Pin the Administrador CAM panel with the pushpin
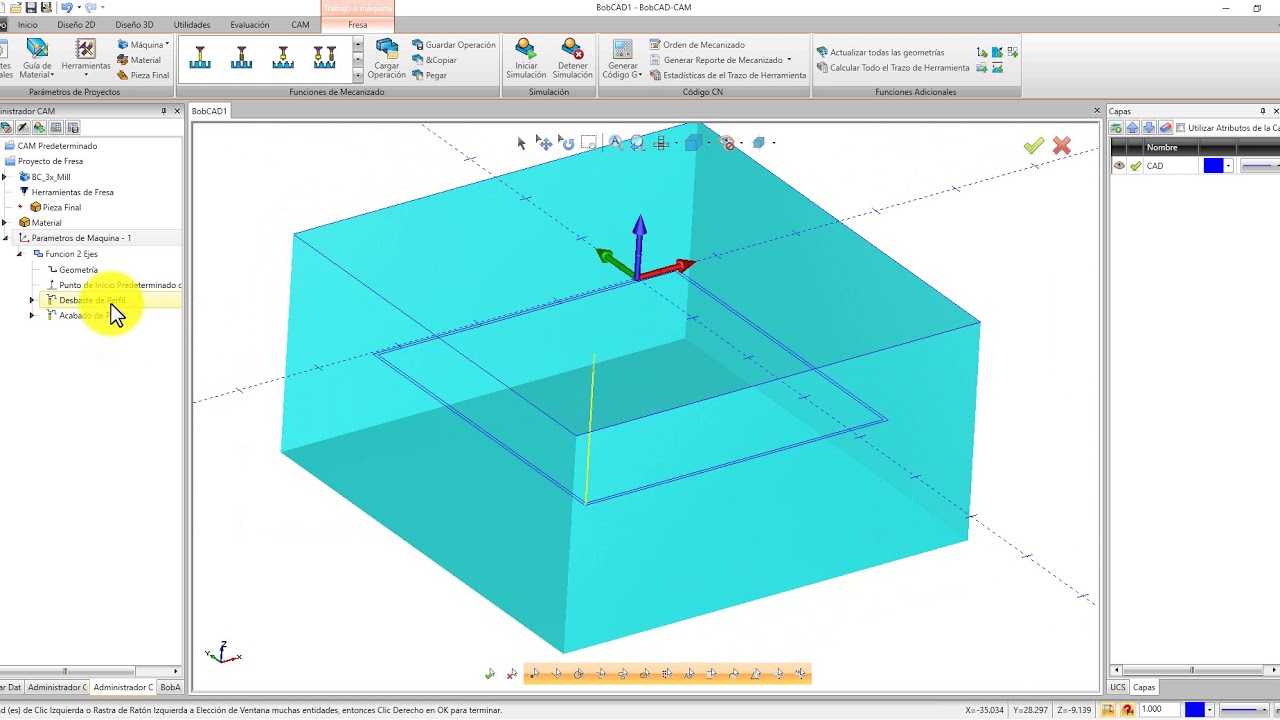 click(x=164, y=111)
